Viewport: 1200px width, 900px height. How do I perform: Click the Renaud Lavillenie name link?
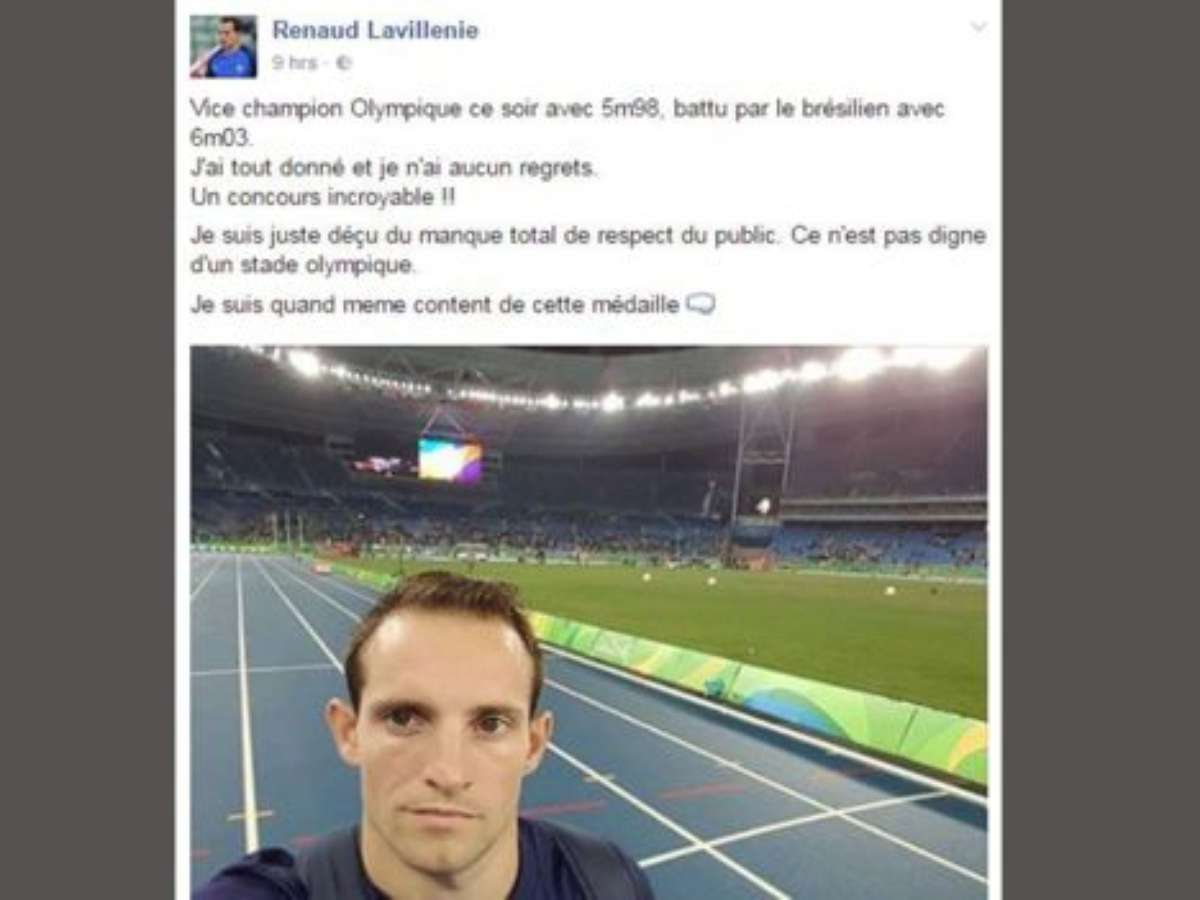[375, 31]
